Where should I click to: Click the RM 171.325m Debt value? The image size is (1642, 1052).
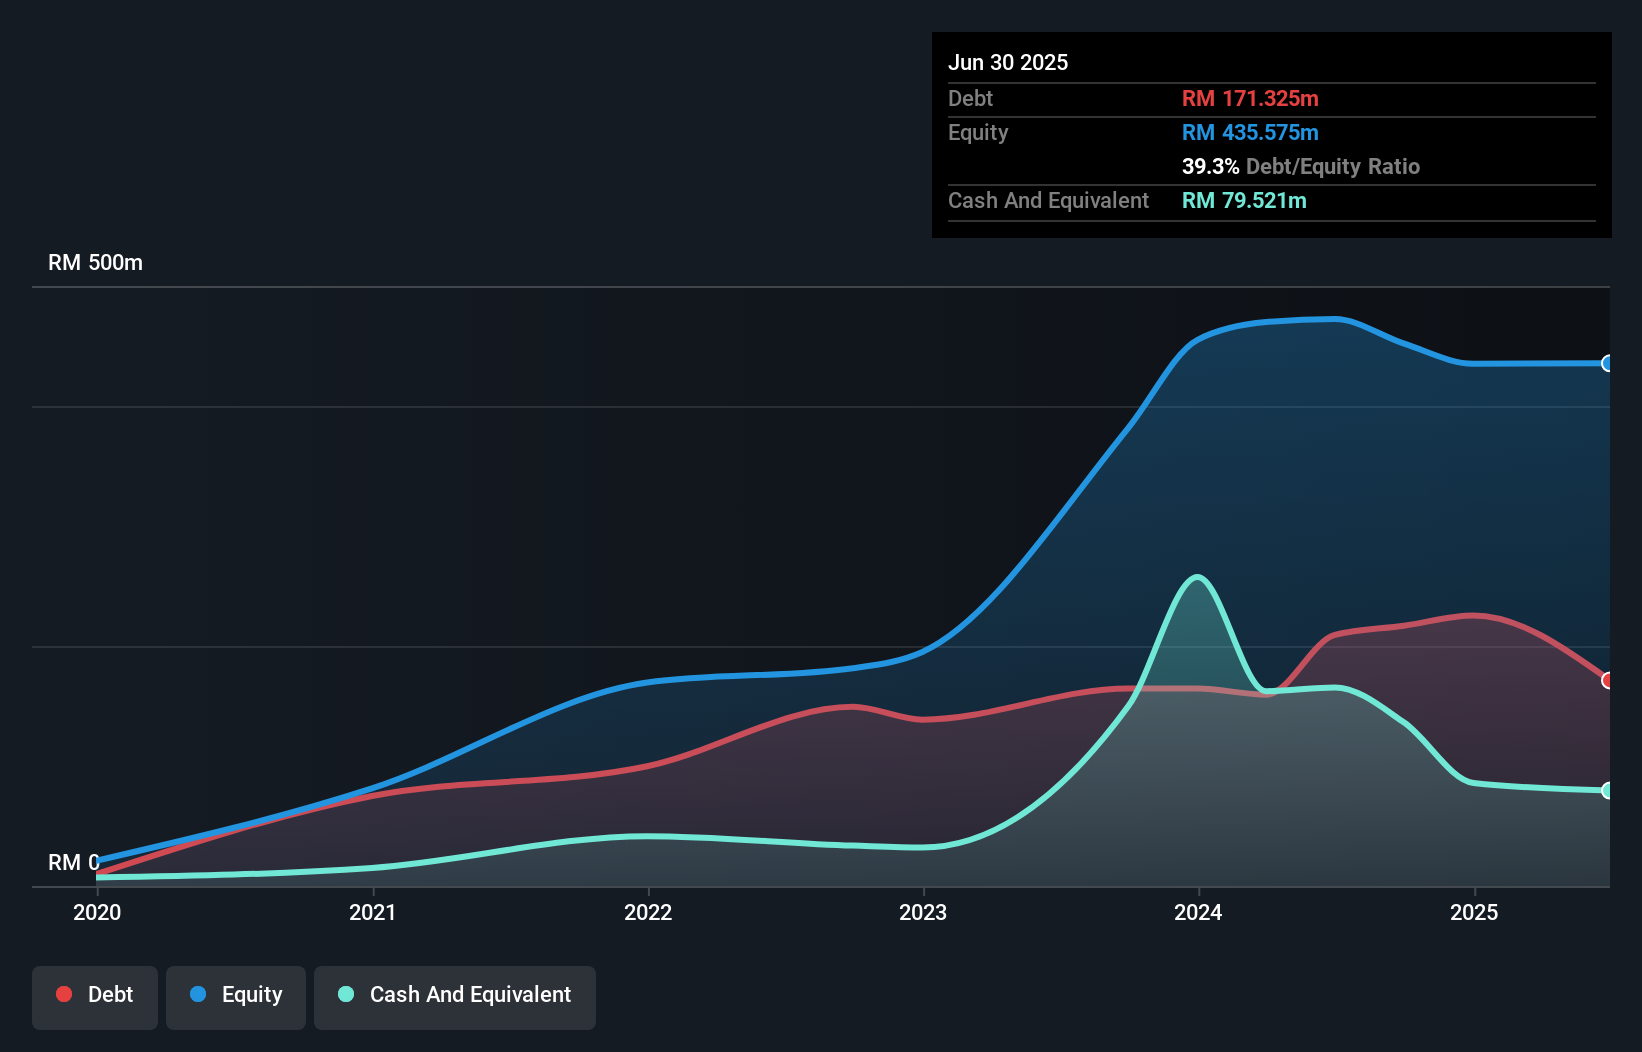pyautogui.click(x=1250, y=98)
